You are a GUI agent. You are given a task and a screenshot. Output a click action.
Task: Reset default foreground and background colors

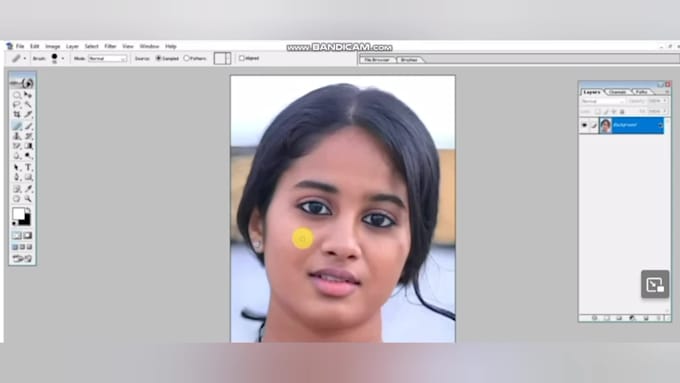coord(14,223)
